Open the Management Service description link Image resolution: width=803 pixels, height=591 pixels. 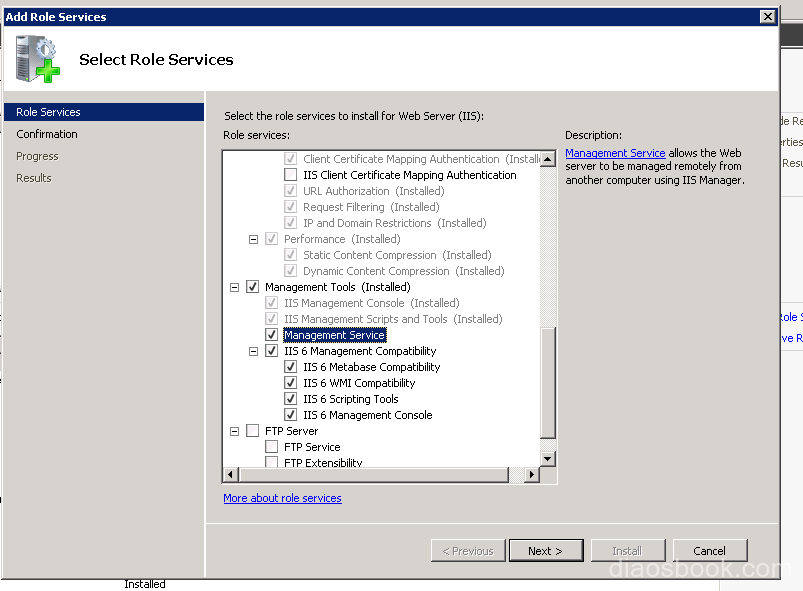(615, 153)
